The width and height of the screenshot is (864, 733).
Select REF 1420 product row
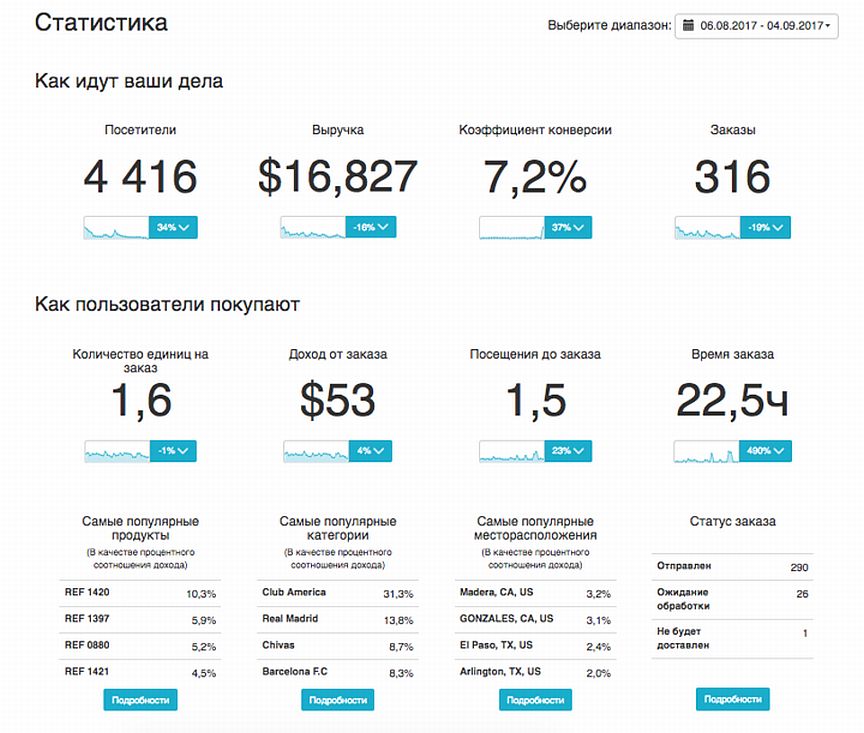tap(140, 593)
